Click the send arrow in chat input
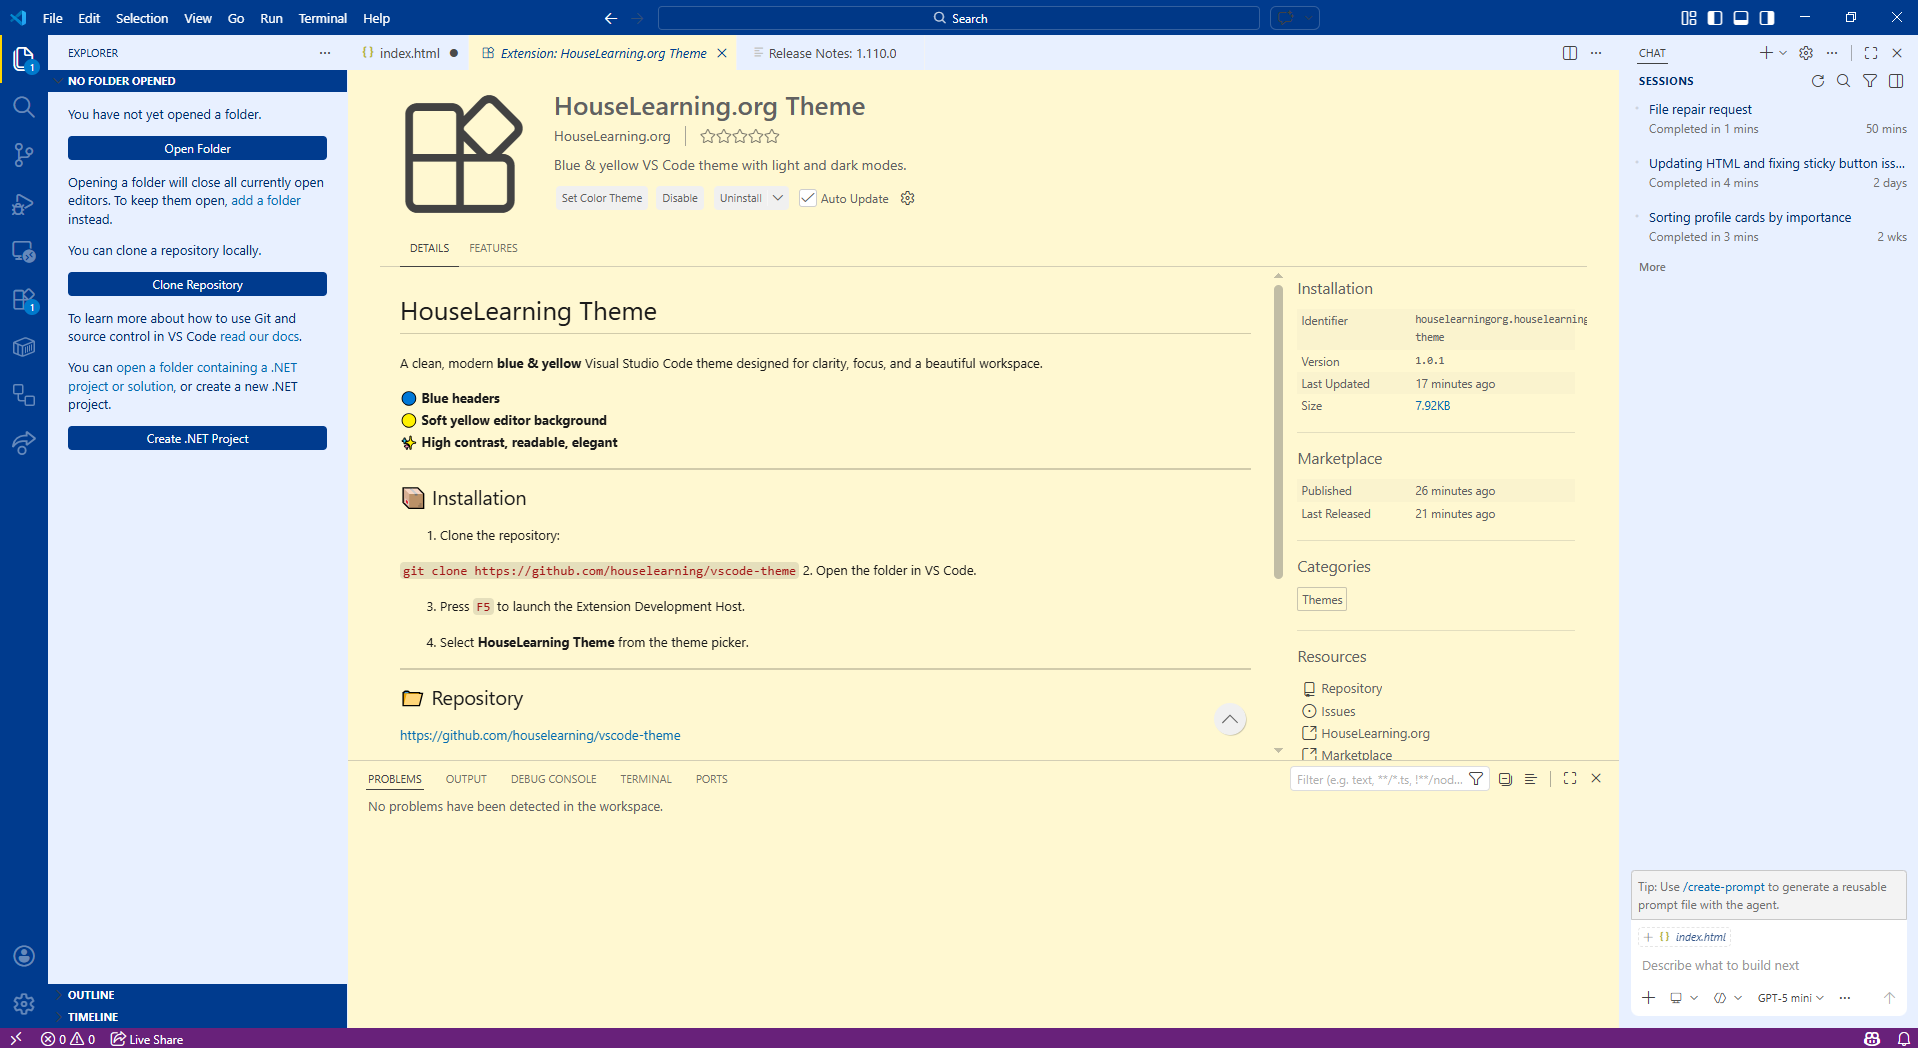This screenshot has width=1918, height=1048. [x=1889, y=998]
